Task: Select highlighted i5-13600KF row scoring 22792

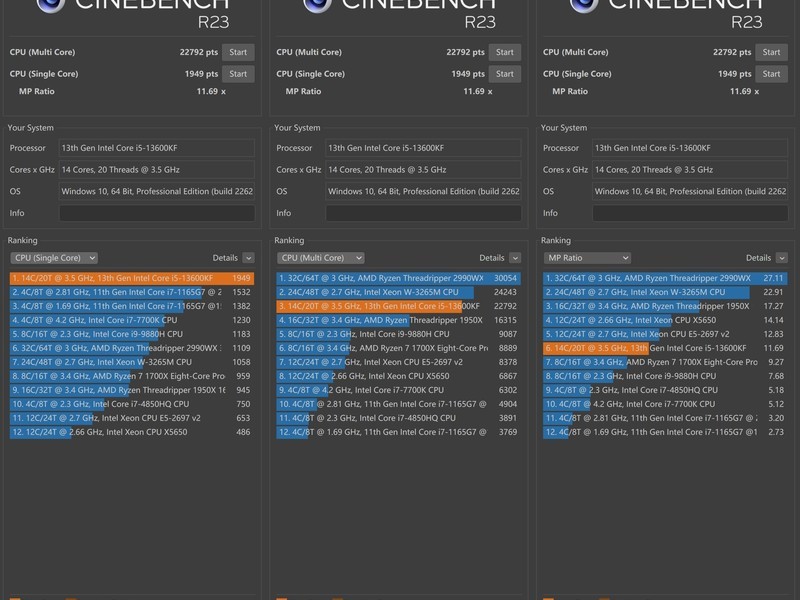Action: tap(398, 306)
